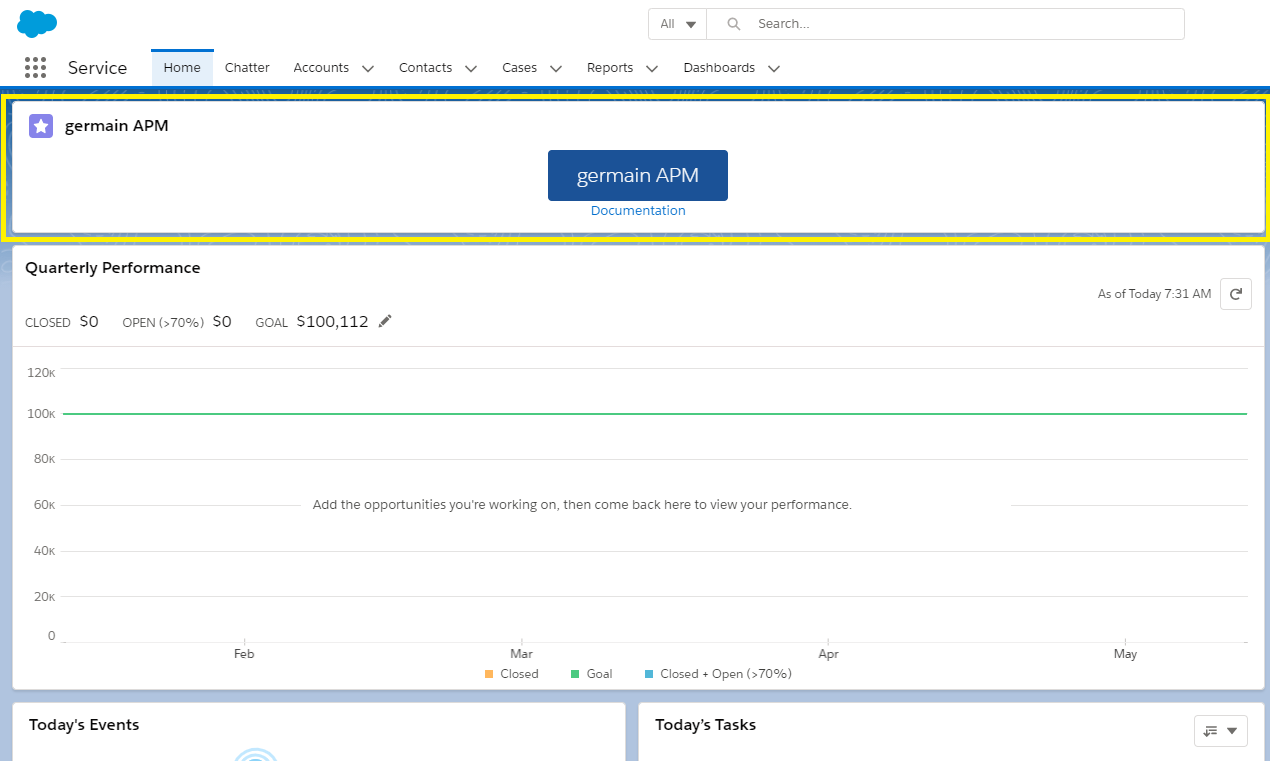Open the App Launcher waffle icon

coord(35,67)
